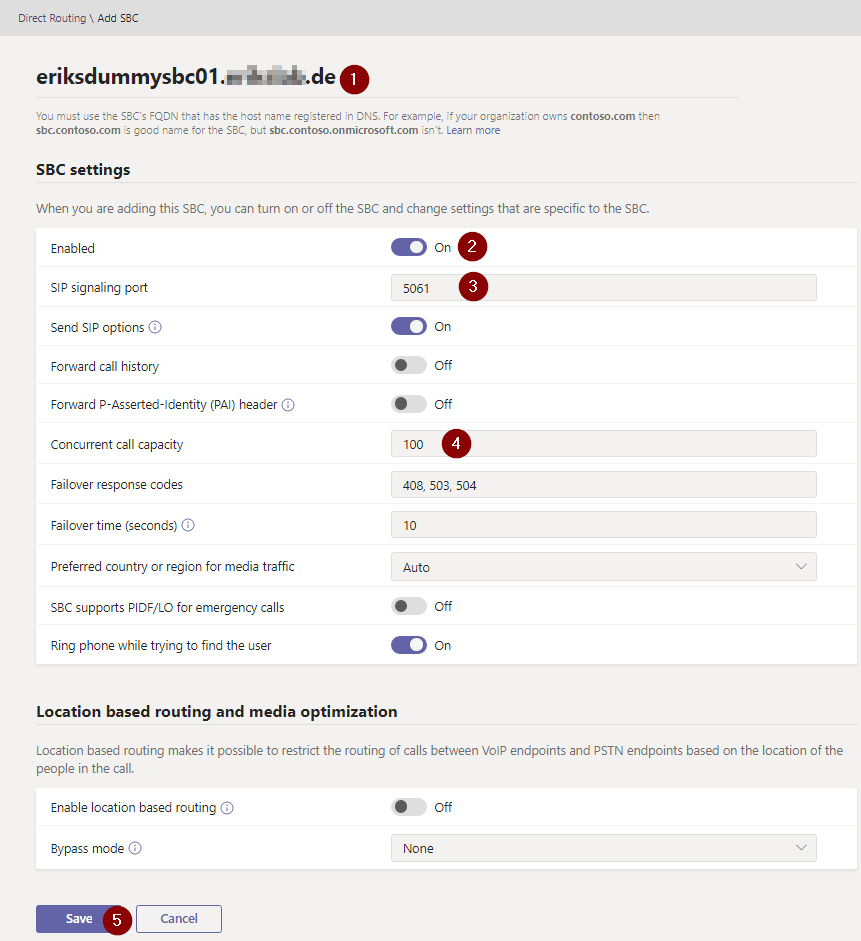Toggle the Enabled switch off
This screenshot has height=941, width=861.
[408, 247]
